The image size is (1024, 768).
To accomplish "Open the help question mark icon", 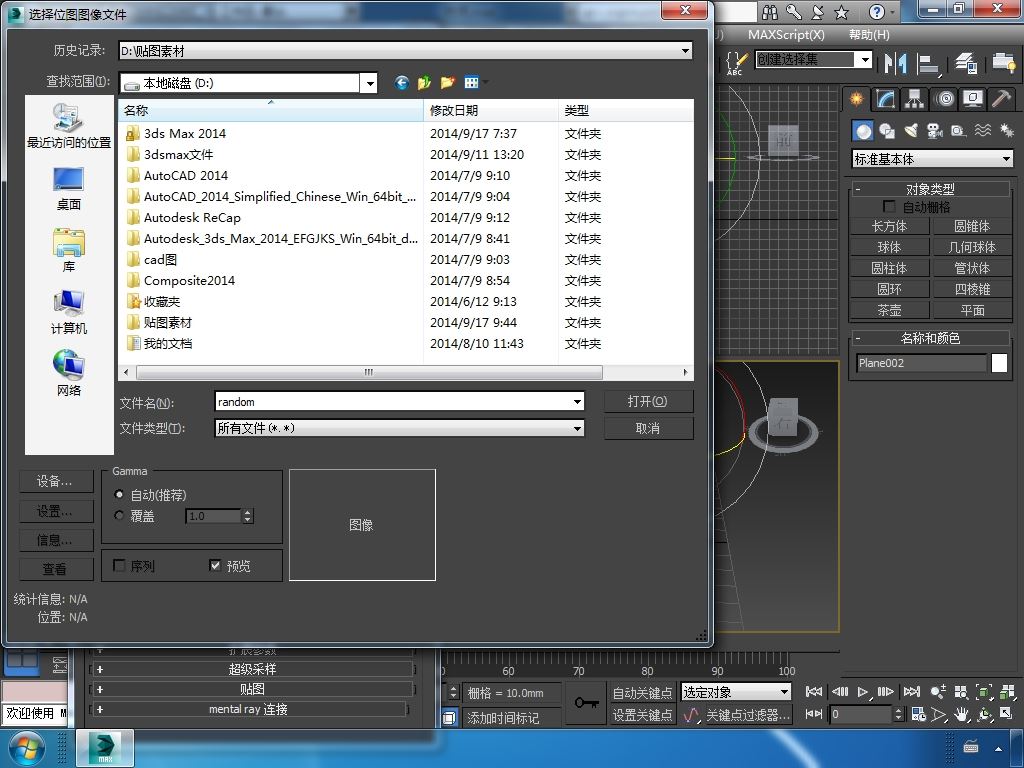I will pos(877,12).
